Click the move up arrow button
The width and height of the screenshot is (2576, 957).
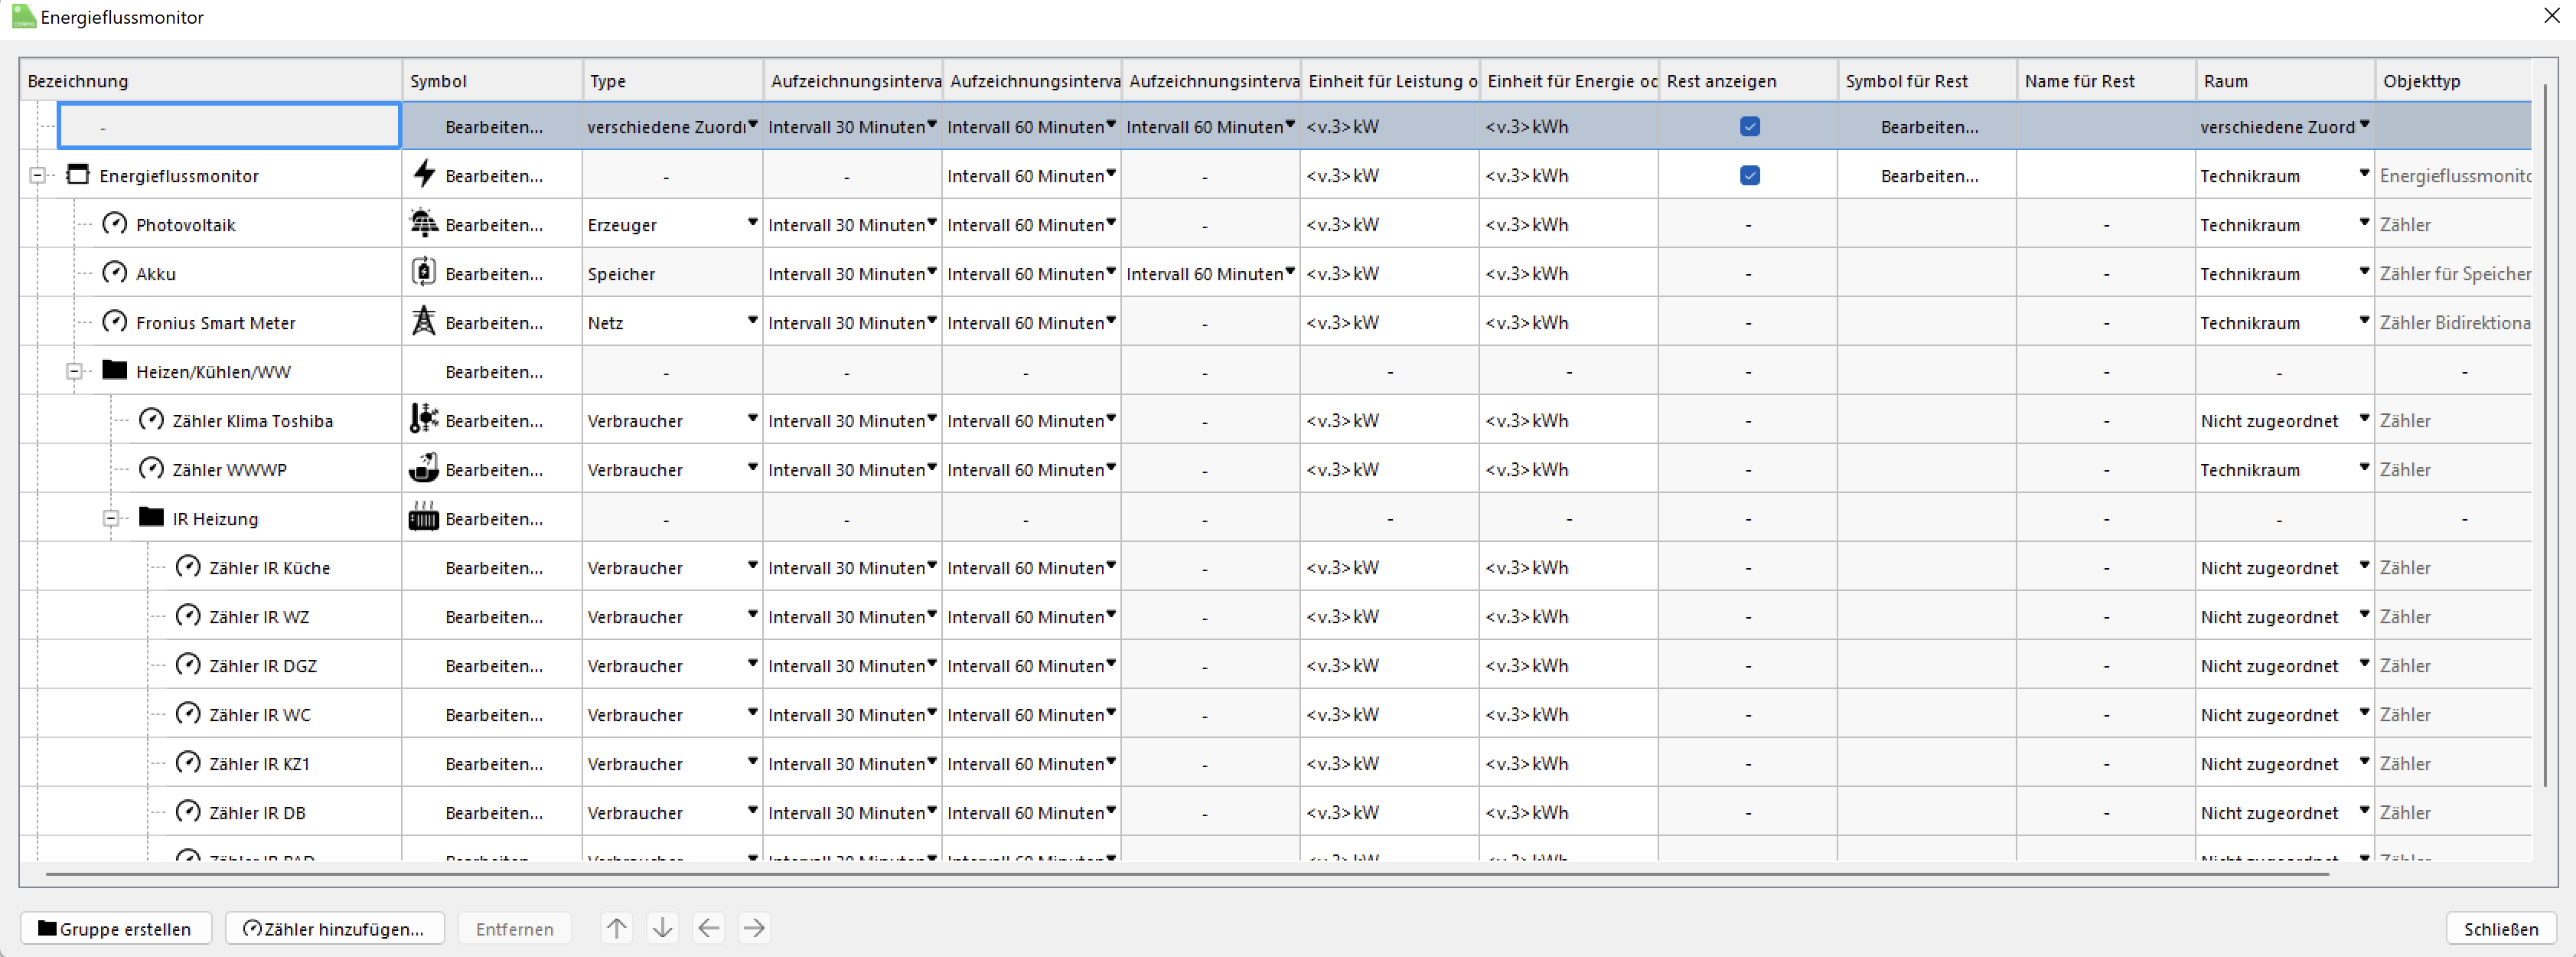[617, 928]
